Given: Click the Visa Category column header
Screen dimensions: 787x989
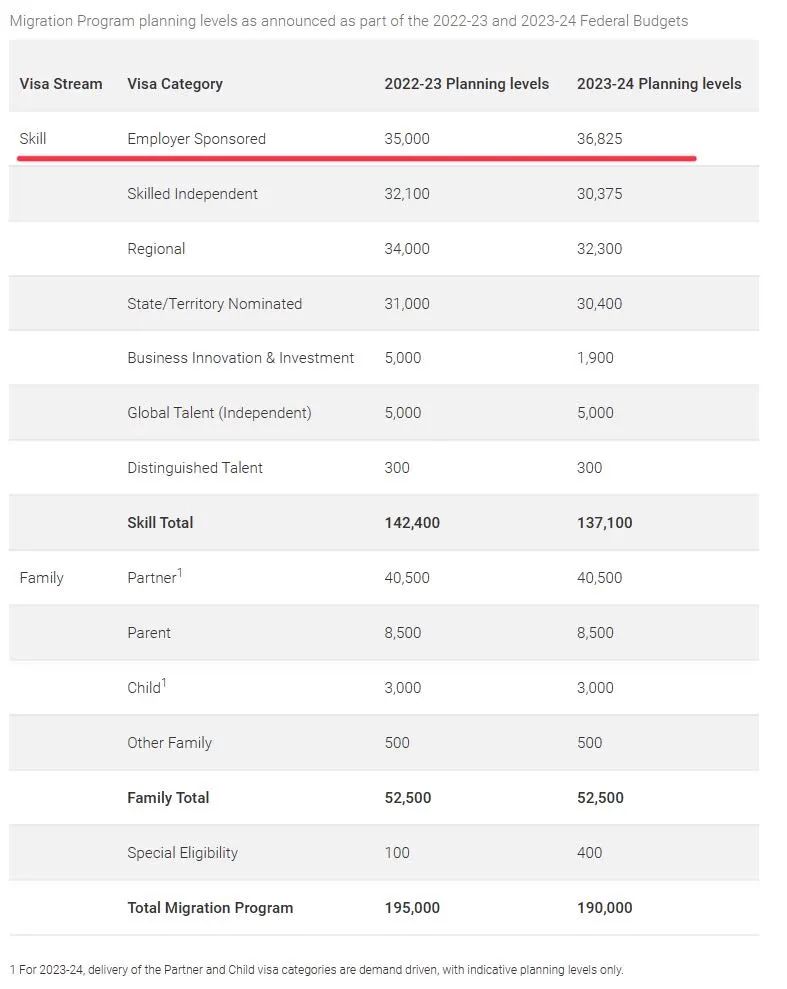Looking at the screenshot, I should click(175, 84).
